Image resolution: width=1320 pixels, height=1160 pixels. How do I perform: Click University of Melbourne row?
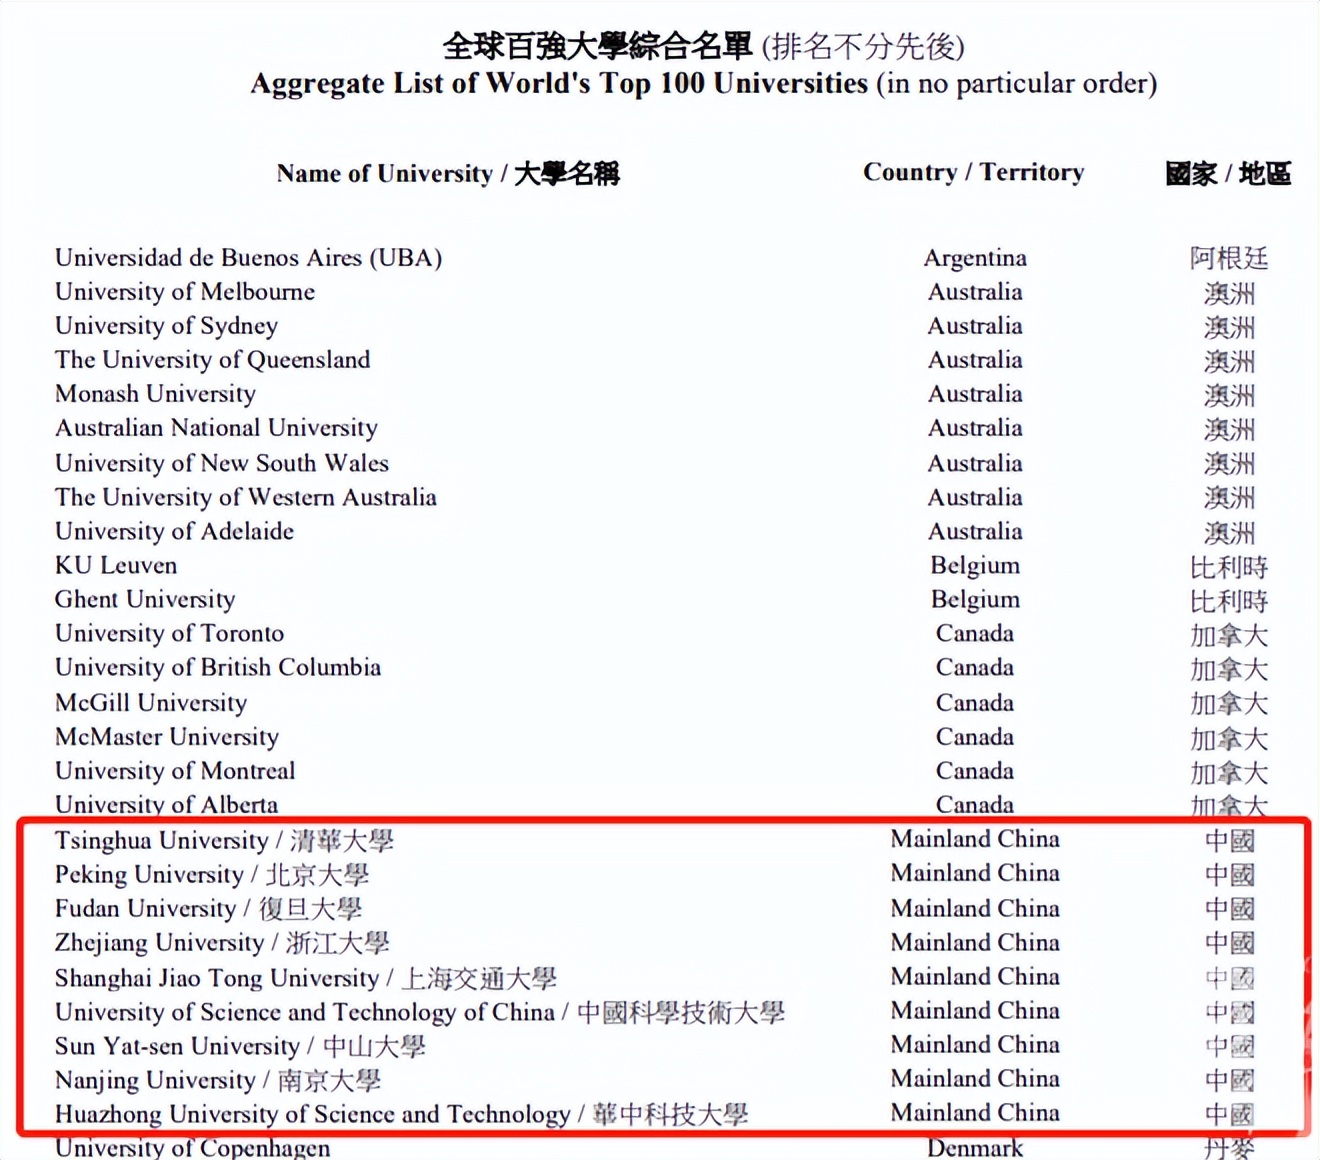184,291
